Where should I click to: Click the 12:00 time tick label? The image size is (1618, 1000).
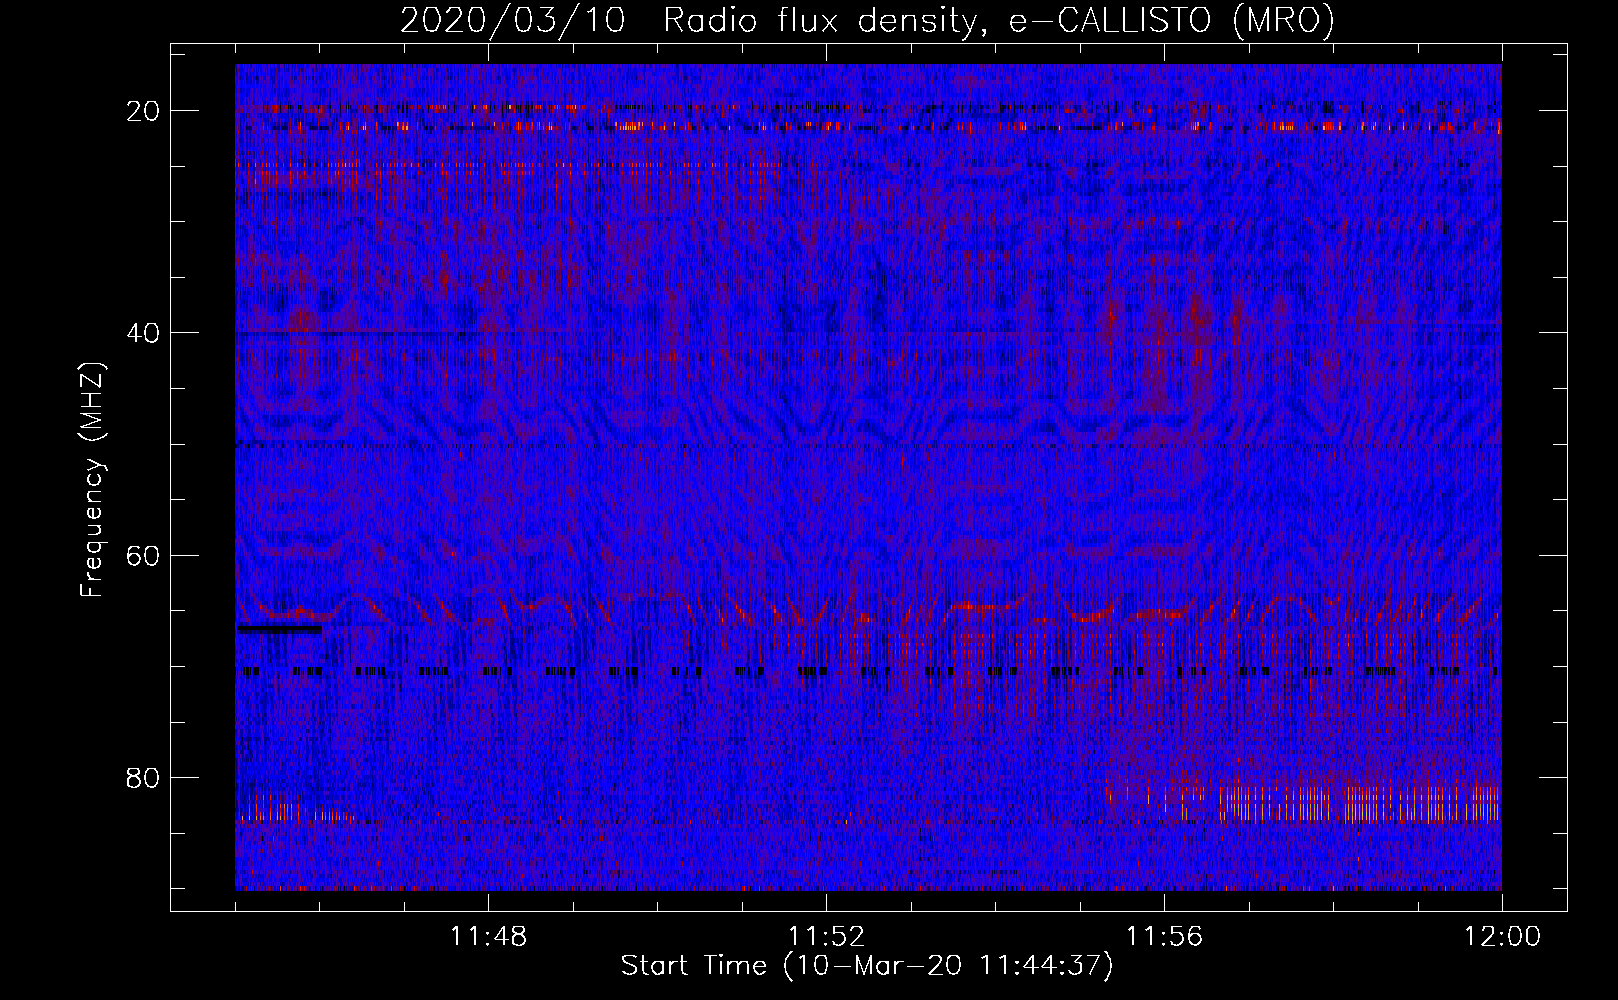1502,937
